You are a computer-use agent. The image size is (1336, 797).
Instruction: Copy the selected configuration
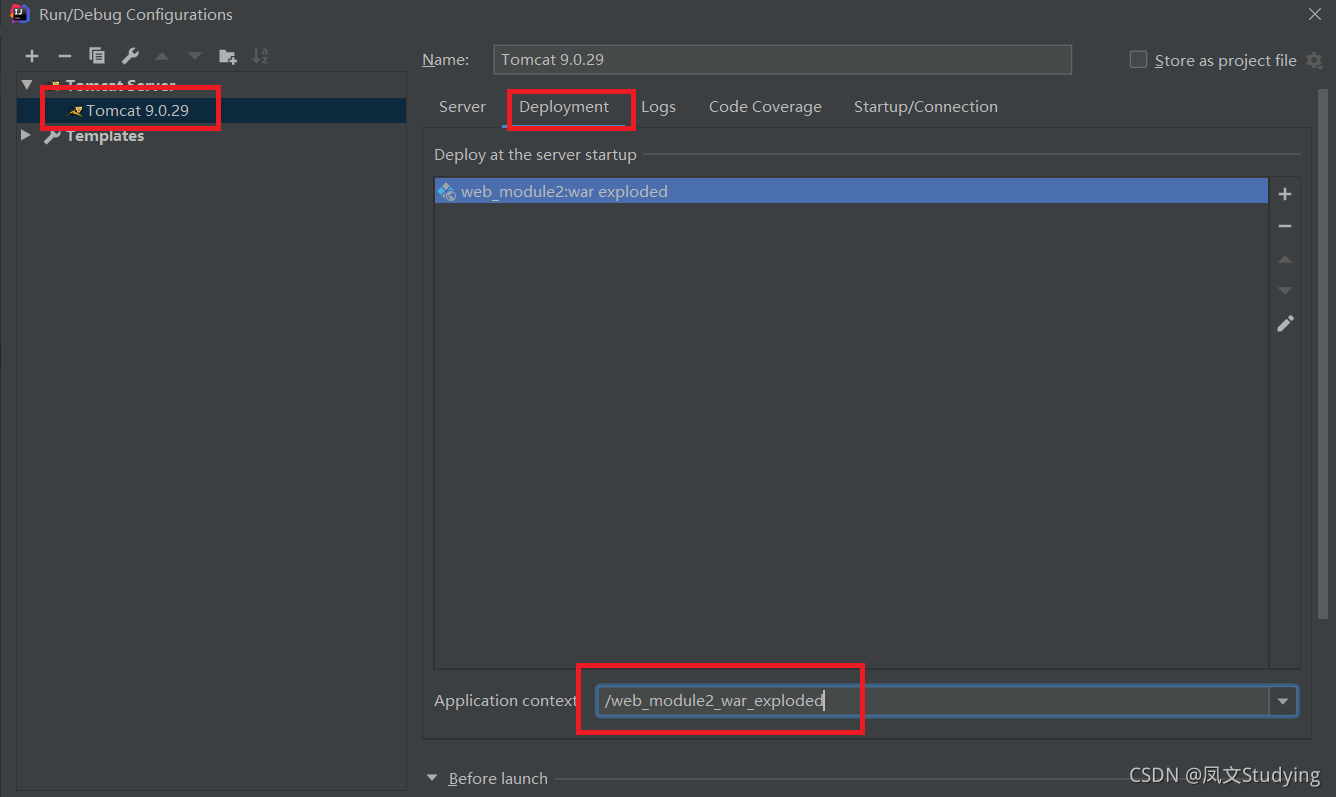[x=97, y=56]
